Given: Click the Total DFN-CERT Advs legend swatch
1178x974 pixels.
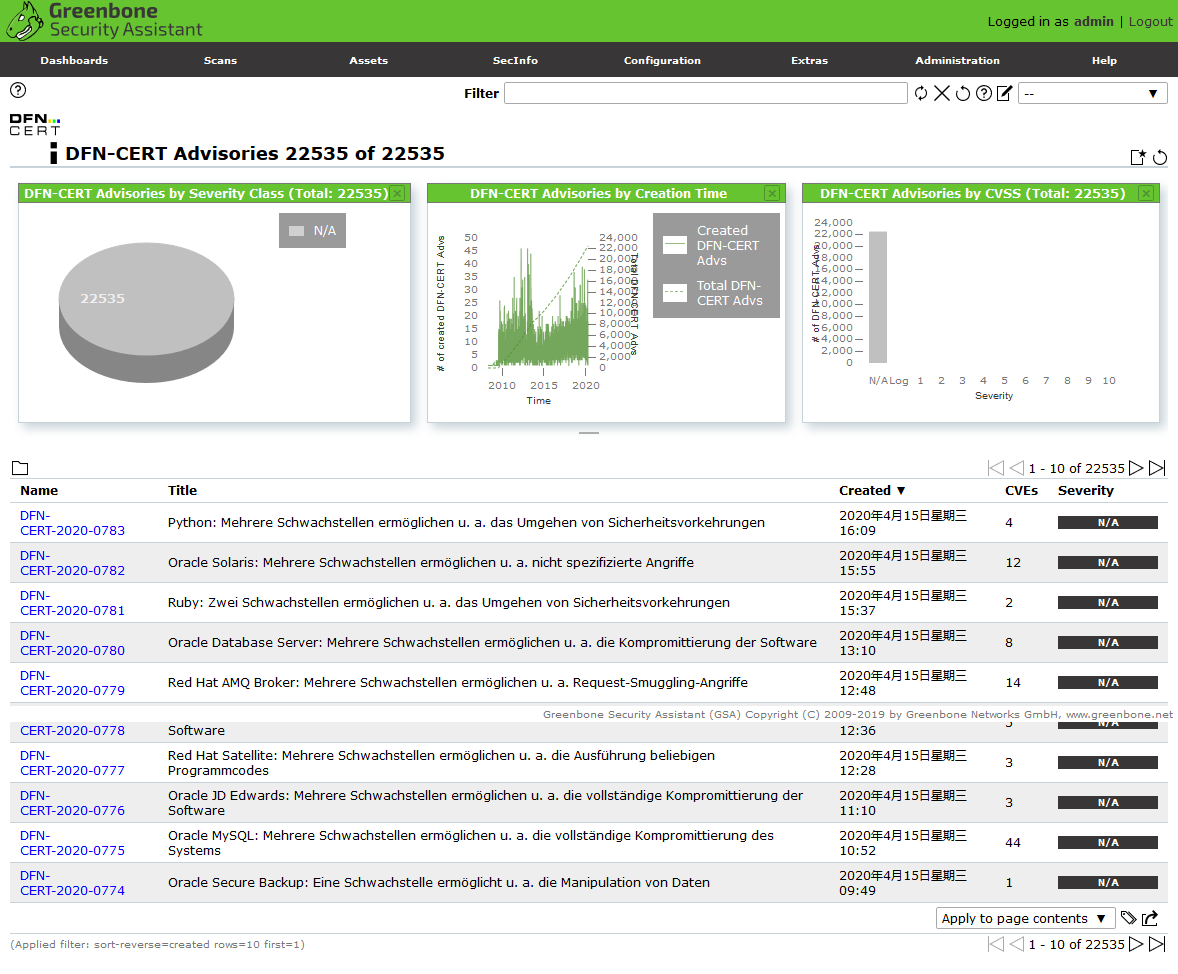Looking at the screenshot, I should click(675, 292).
